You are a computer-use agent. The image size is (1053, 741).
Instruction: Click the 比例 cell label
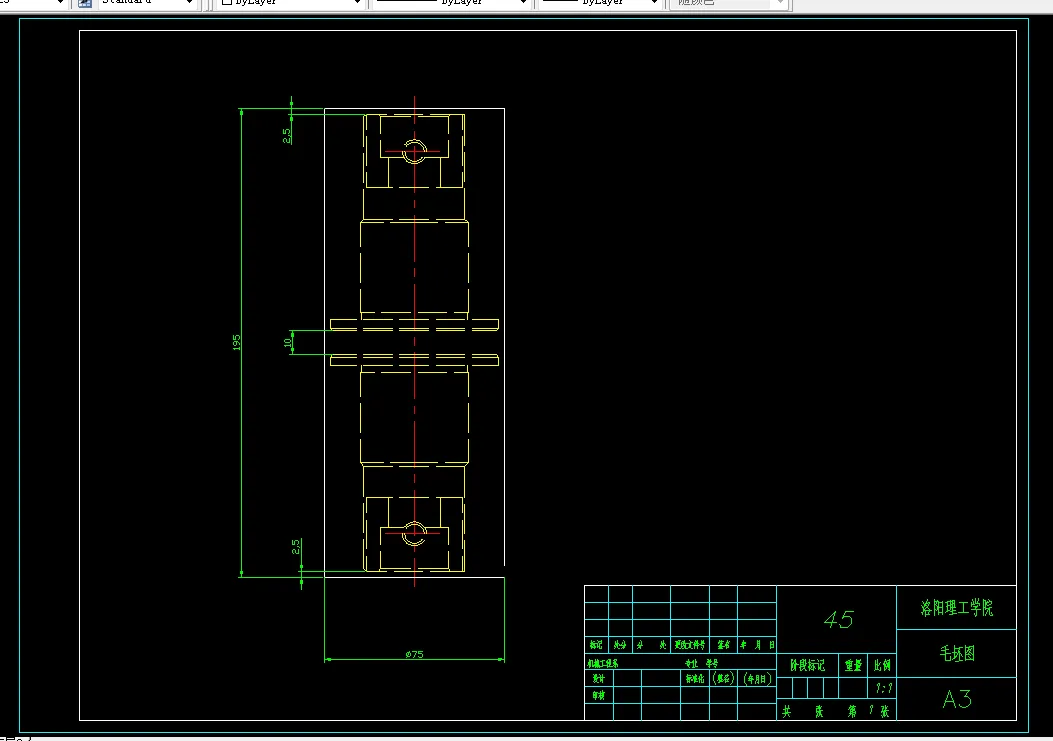point(882,665)
